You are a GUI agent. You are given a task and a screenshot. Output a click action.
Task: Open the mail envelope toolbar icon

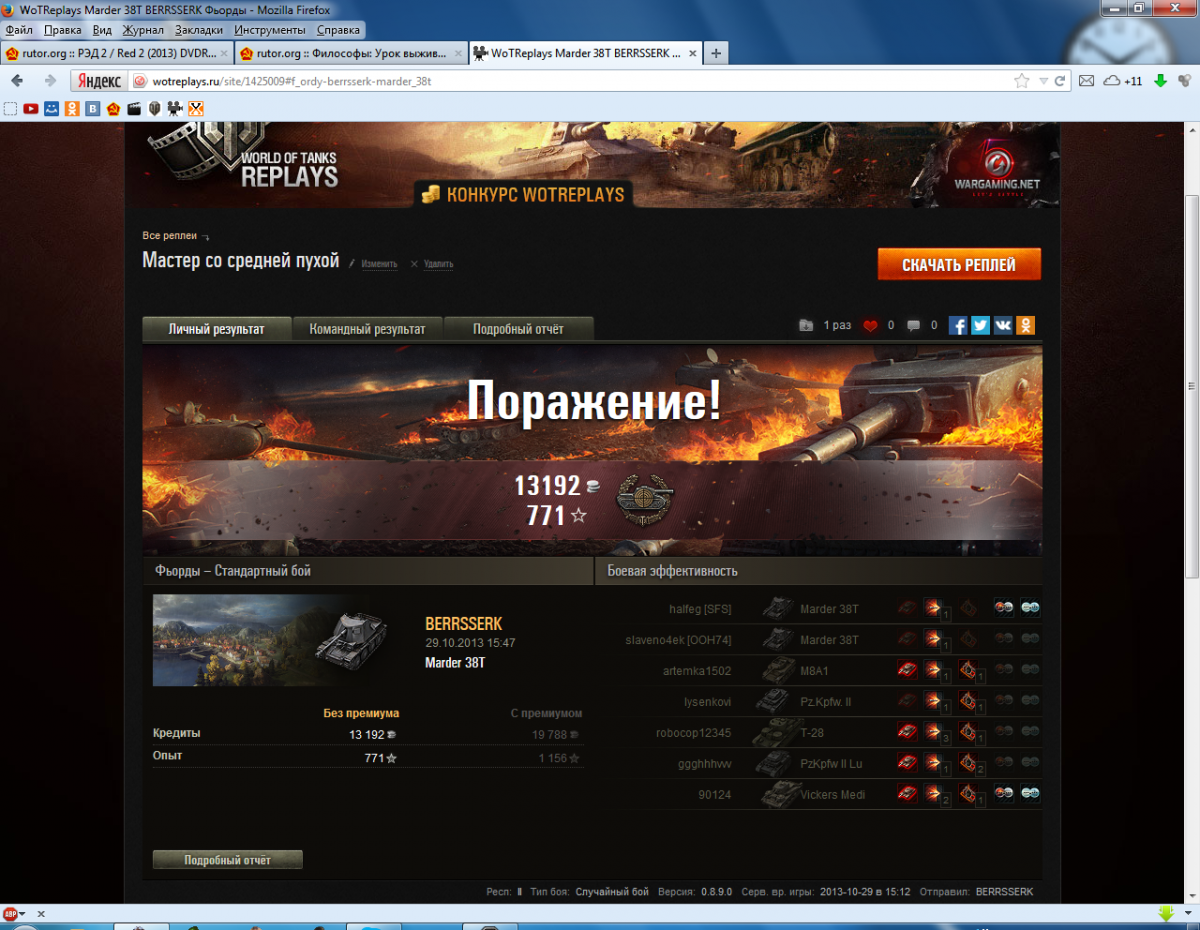(x=1087, y=81)
